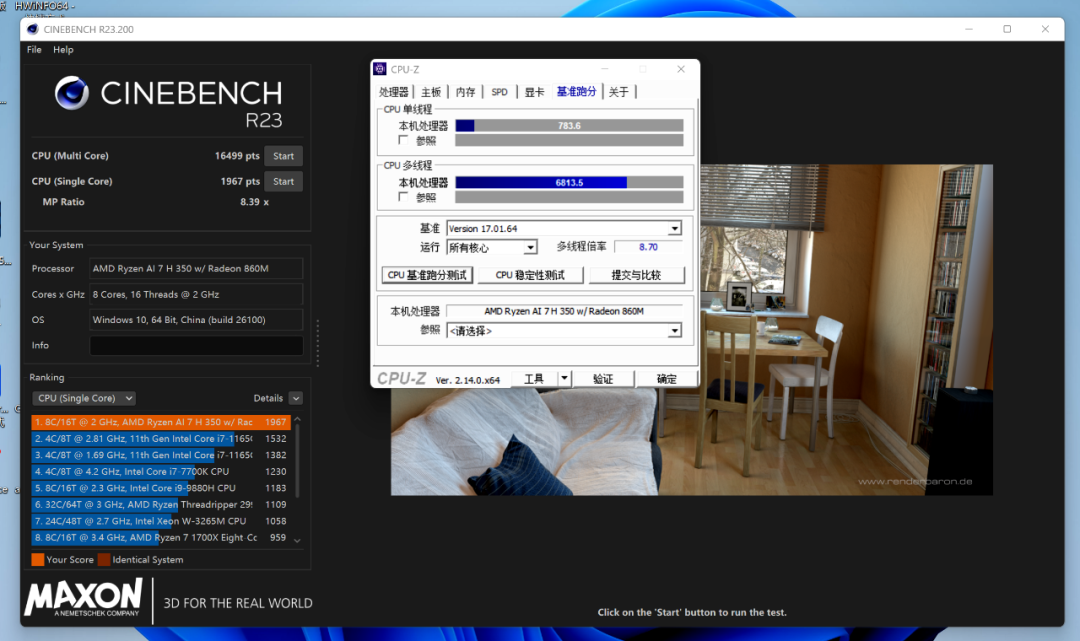Enable the single-thread reference checkbox in CPU-Z
Viewport: 1080px width, 641px height.
(404, 140)
